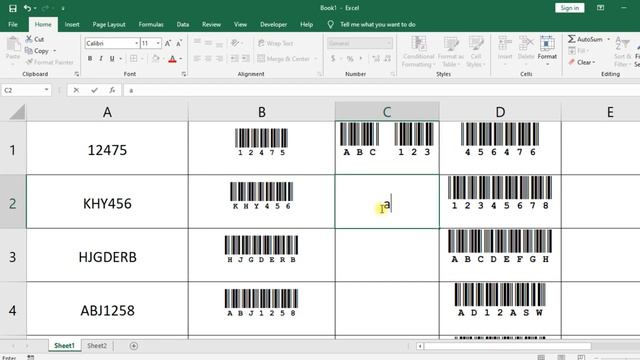Screen dimensions: 640x360
Task: Click the Accounting dollar format icon
Action: click(x=333, y=59)
